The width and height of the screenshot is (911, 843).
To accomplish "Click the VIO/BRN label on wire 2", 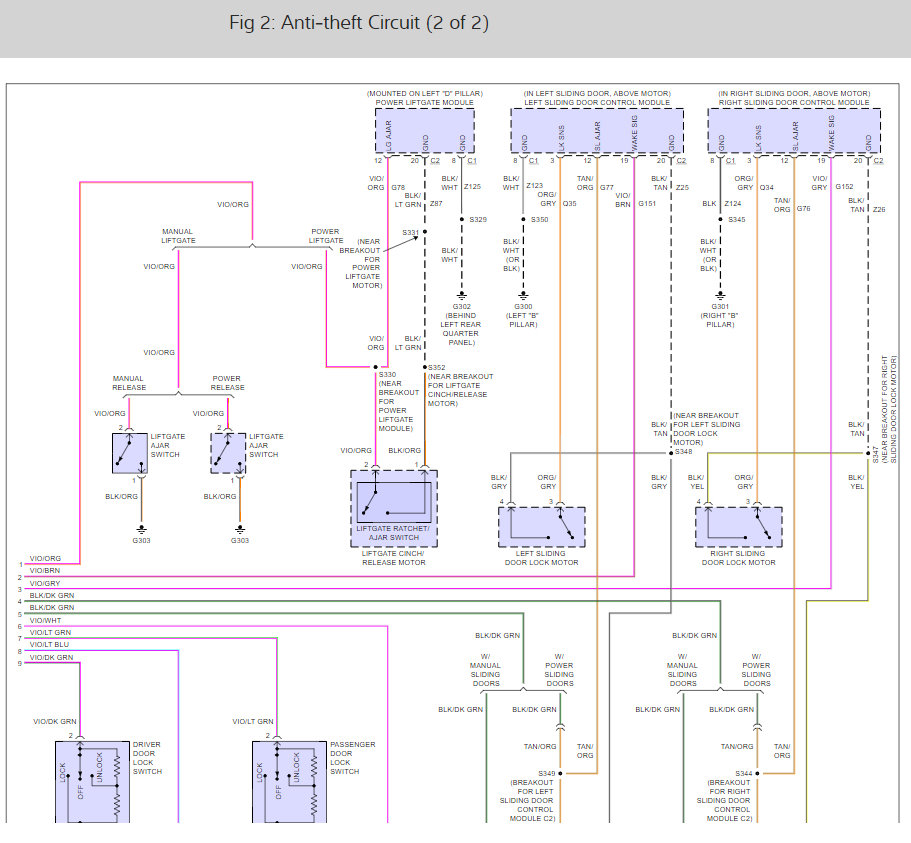I will [x=45, y=571].
